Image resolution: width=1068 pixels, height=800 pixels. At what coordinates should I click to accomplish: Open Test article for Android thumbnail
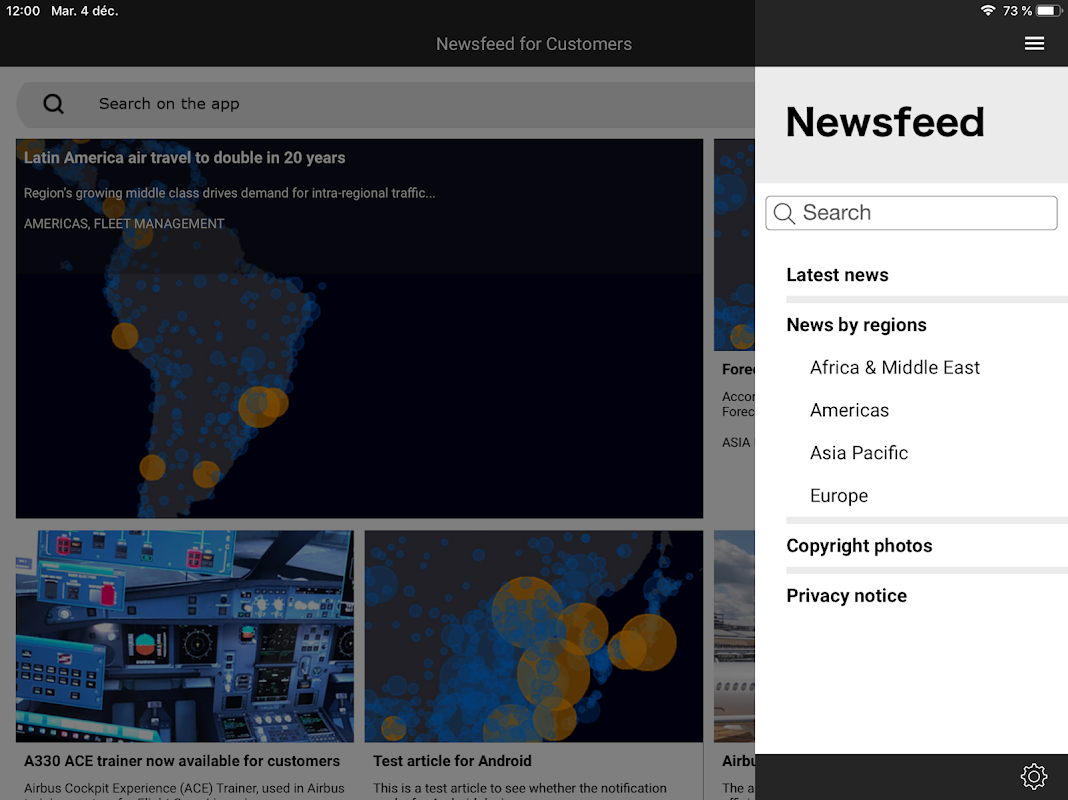533,636
